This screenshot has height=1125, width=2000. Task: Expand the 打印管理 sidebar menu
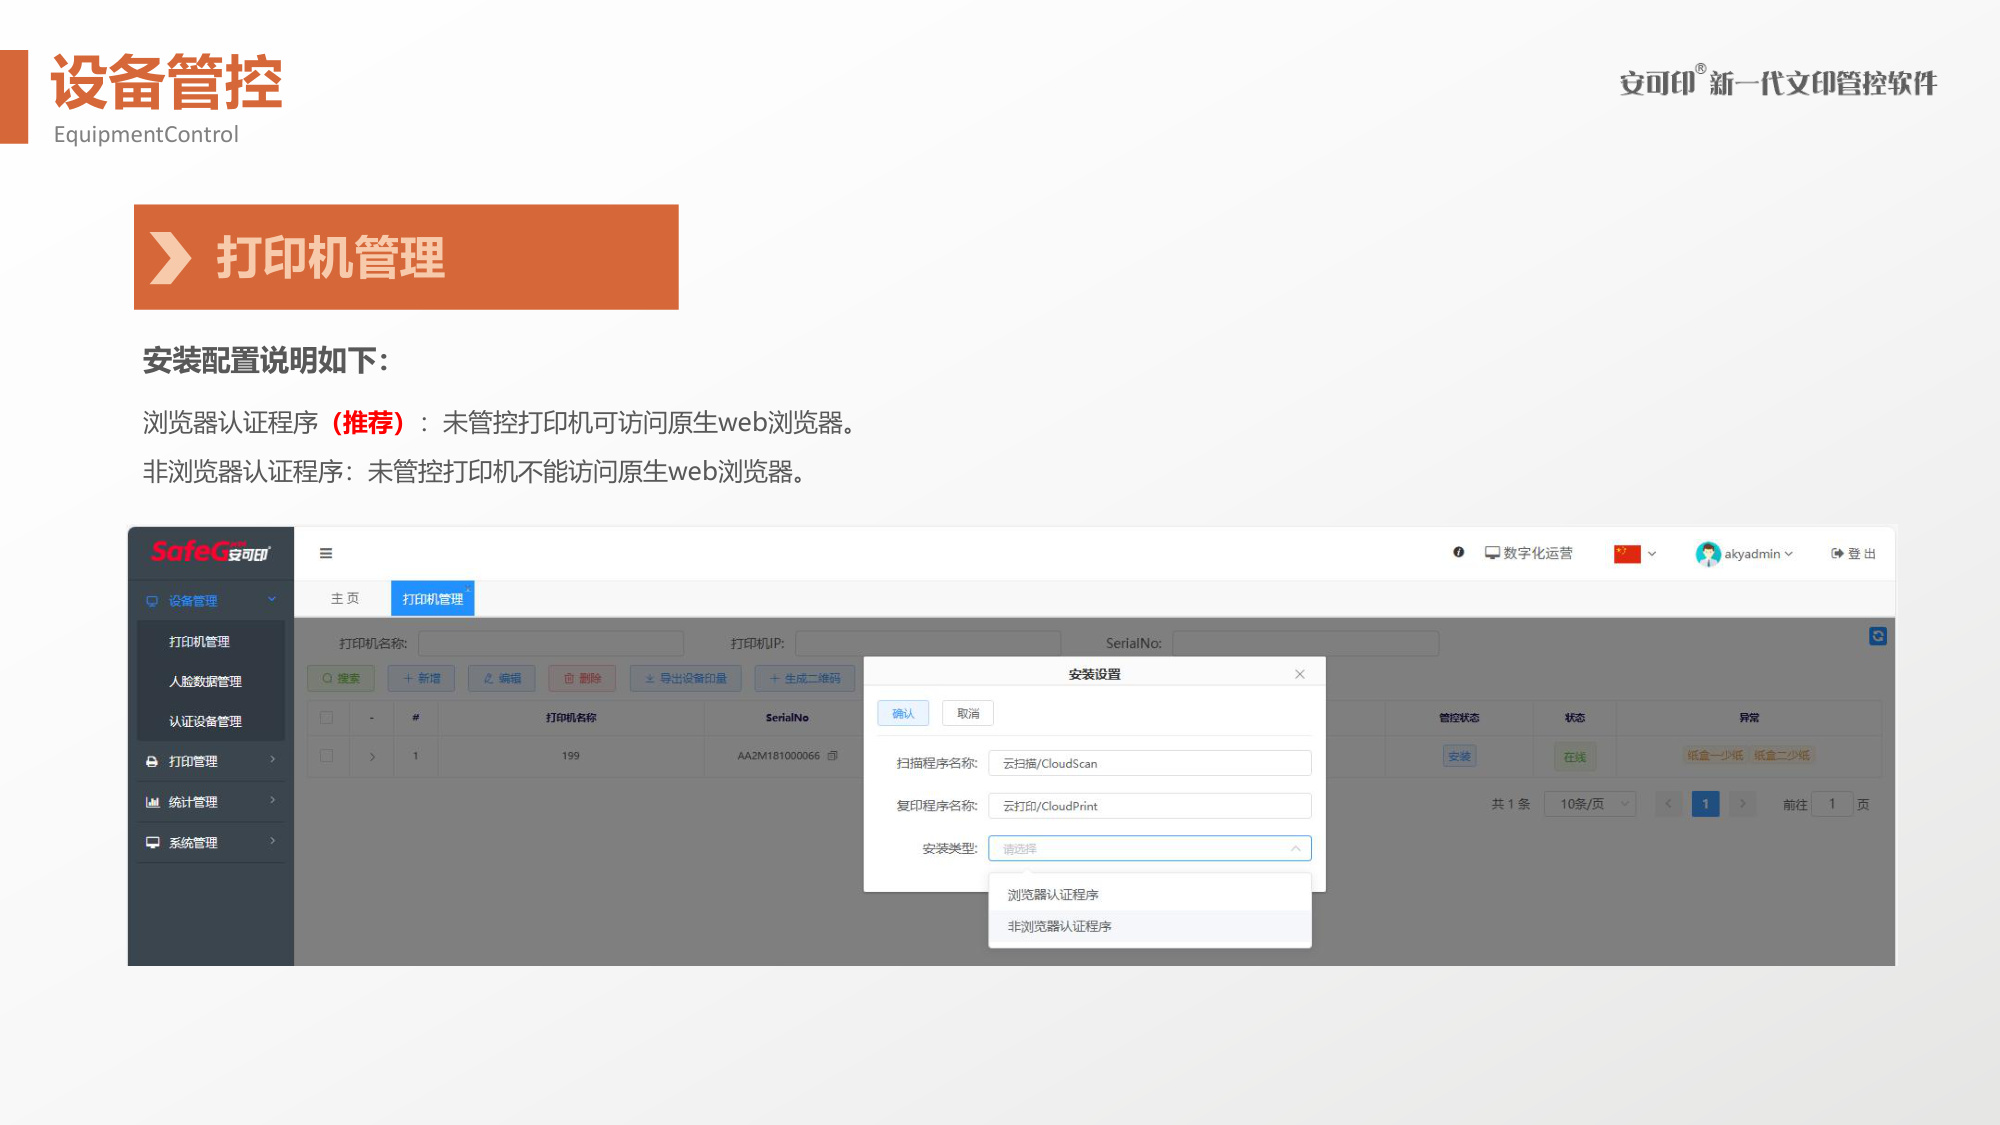tap(211, 761)
